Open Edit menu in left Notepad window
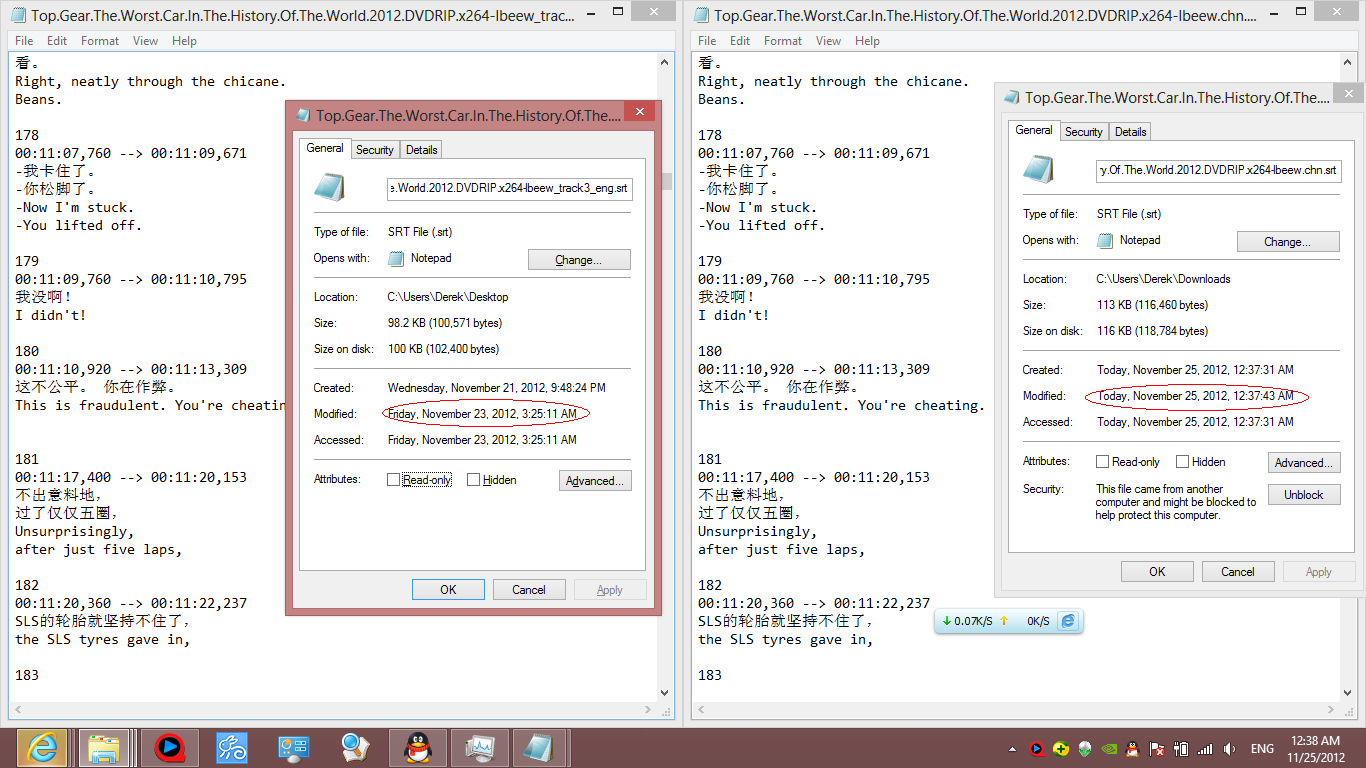This screenshot has height=768, width=1366. 57,41
